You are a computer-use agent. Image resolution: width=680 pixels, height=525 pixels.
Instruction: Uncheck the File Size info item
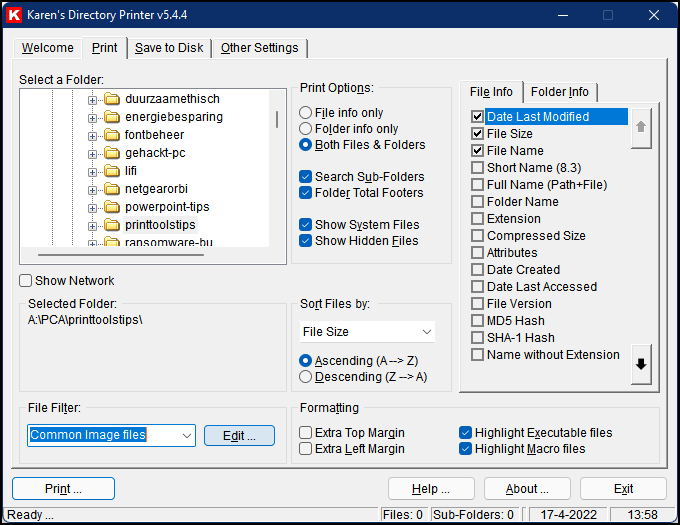tap(477, 134)
